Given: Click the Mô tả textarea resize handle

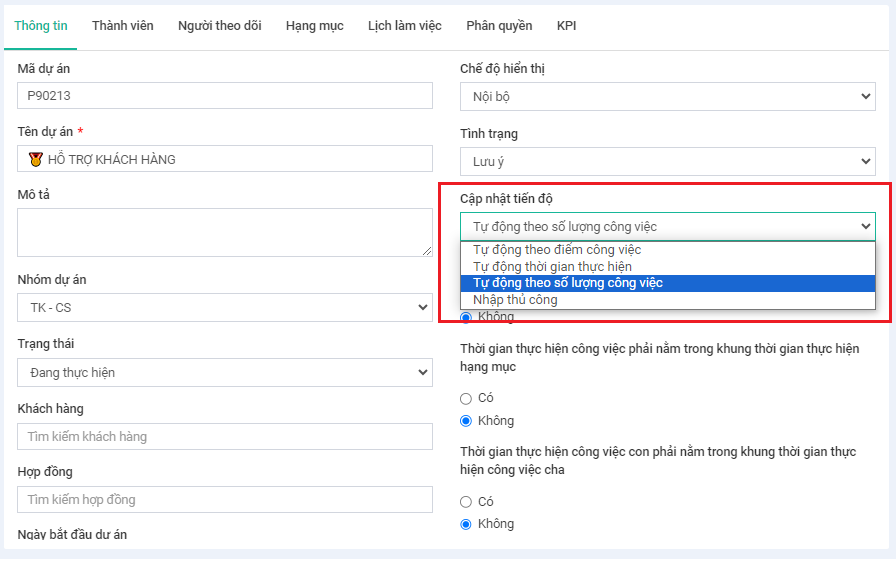Looking at the screenshot, I should coord(427,251).
